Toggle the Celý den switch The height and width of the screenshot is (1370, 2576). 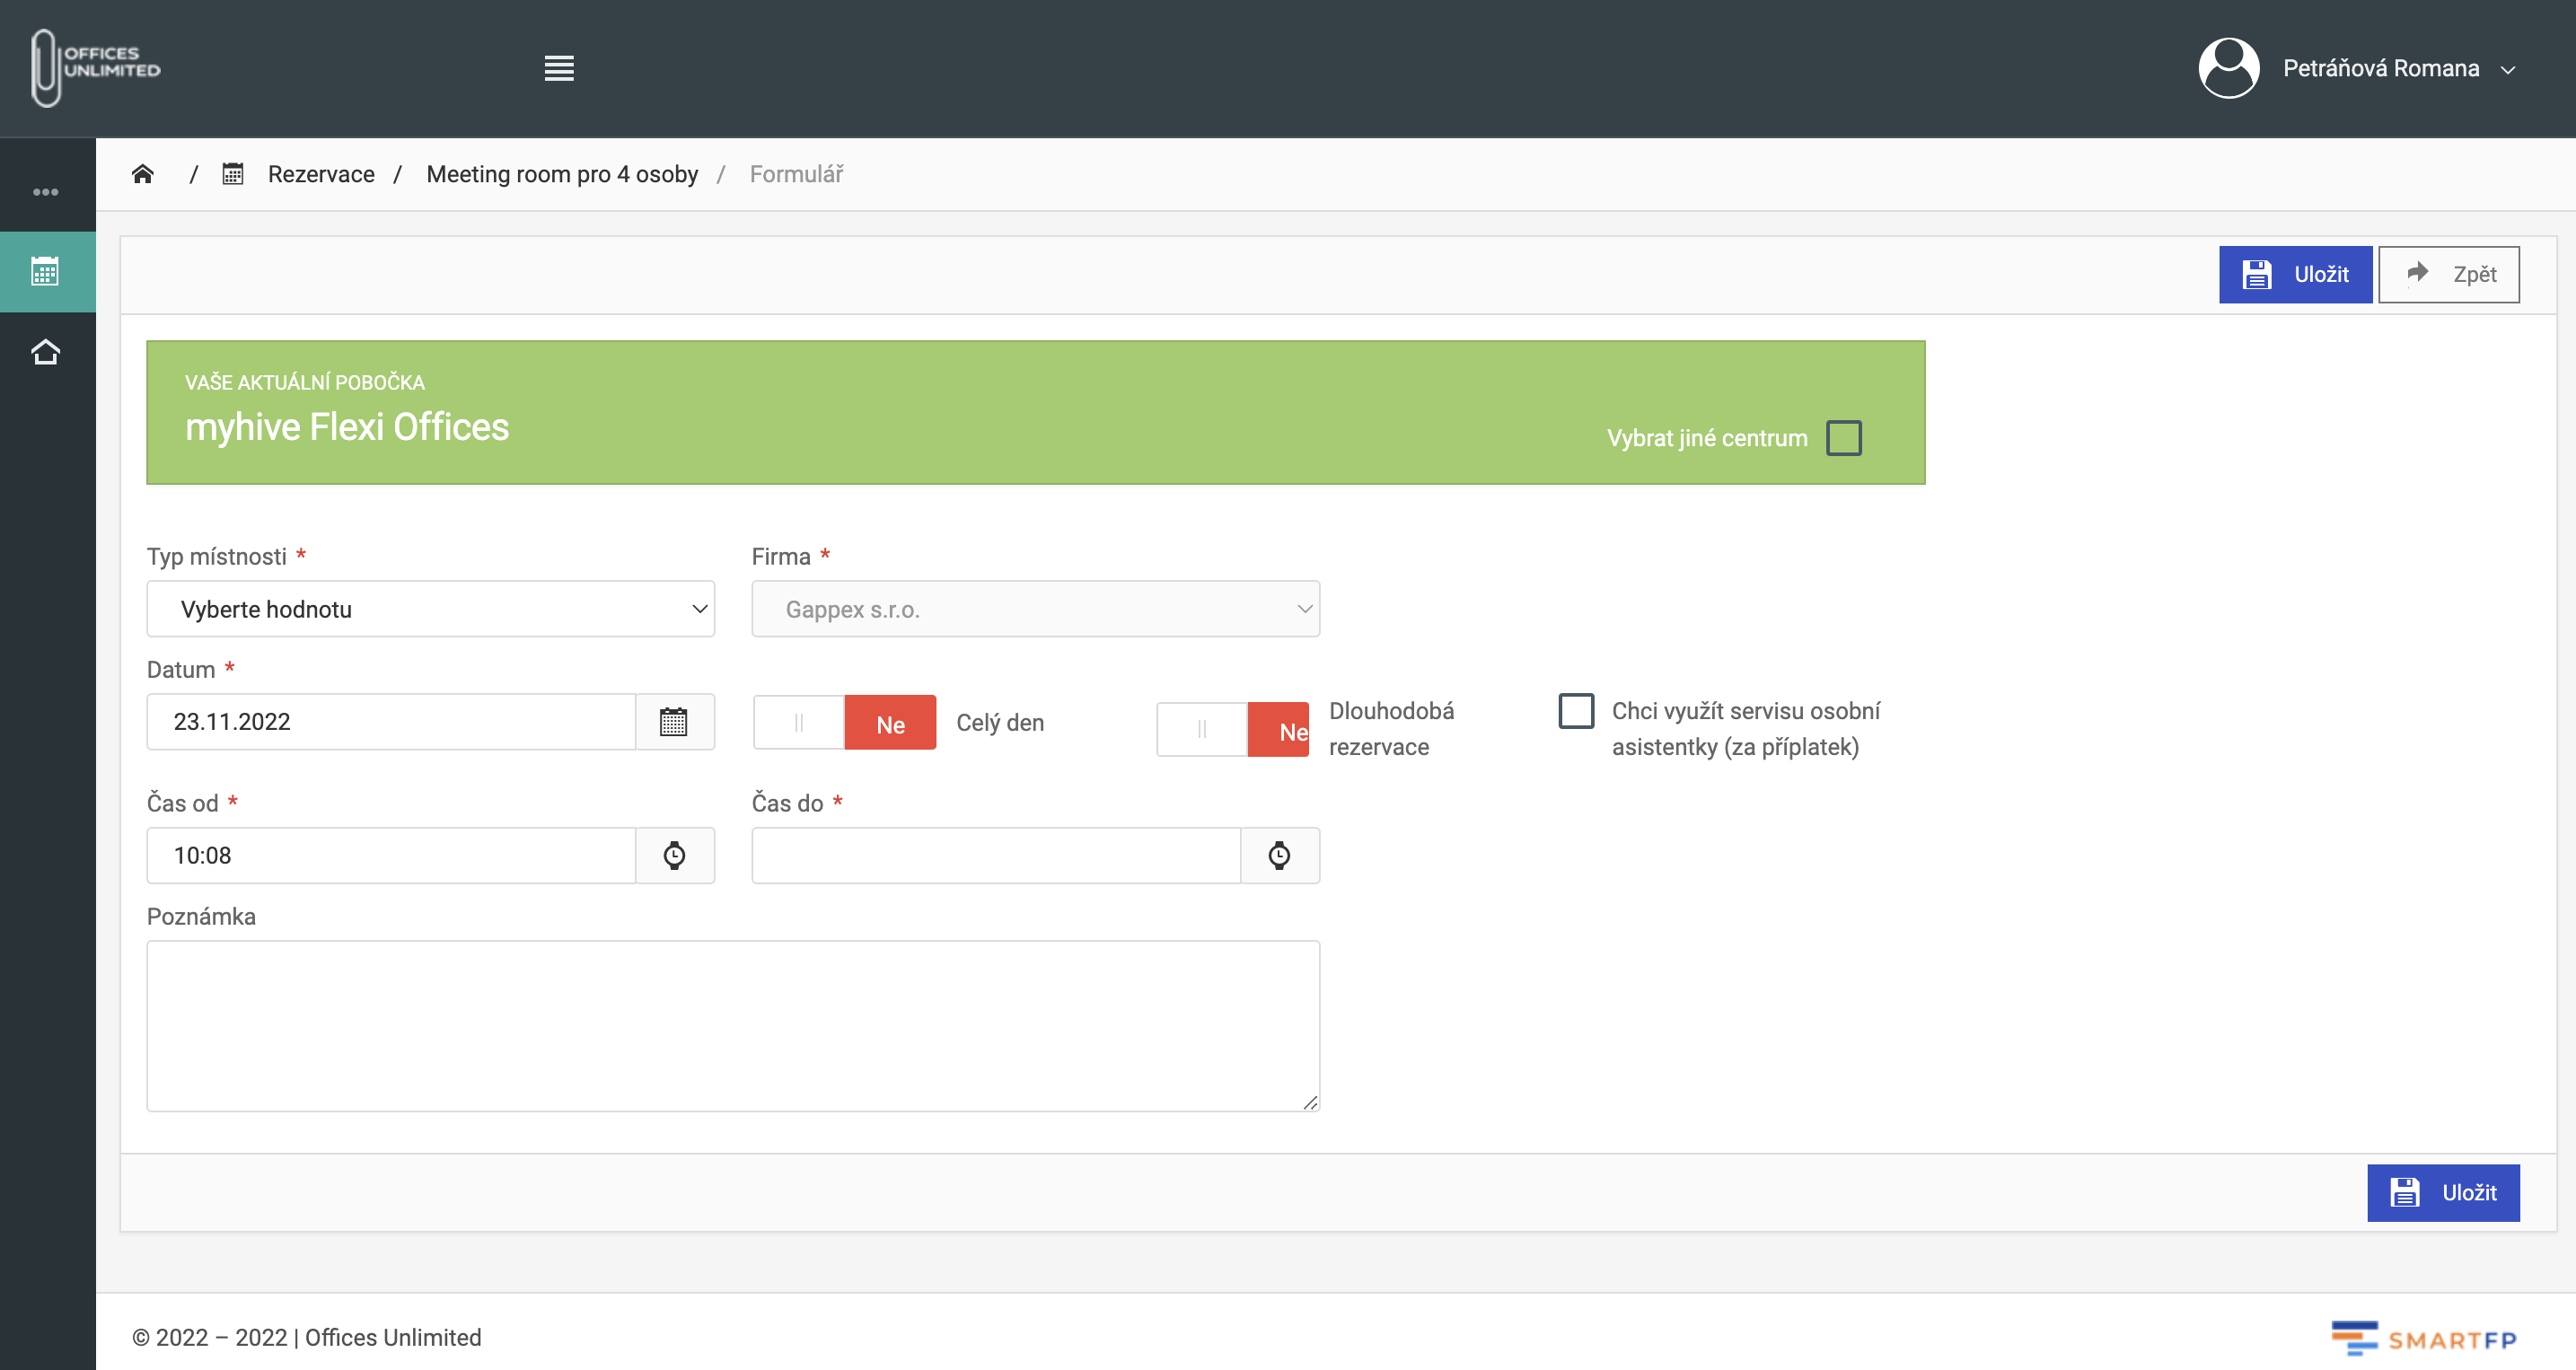click(844, 722)
